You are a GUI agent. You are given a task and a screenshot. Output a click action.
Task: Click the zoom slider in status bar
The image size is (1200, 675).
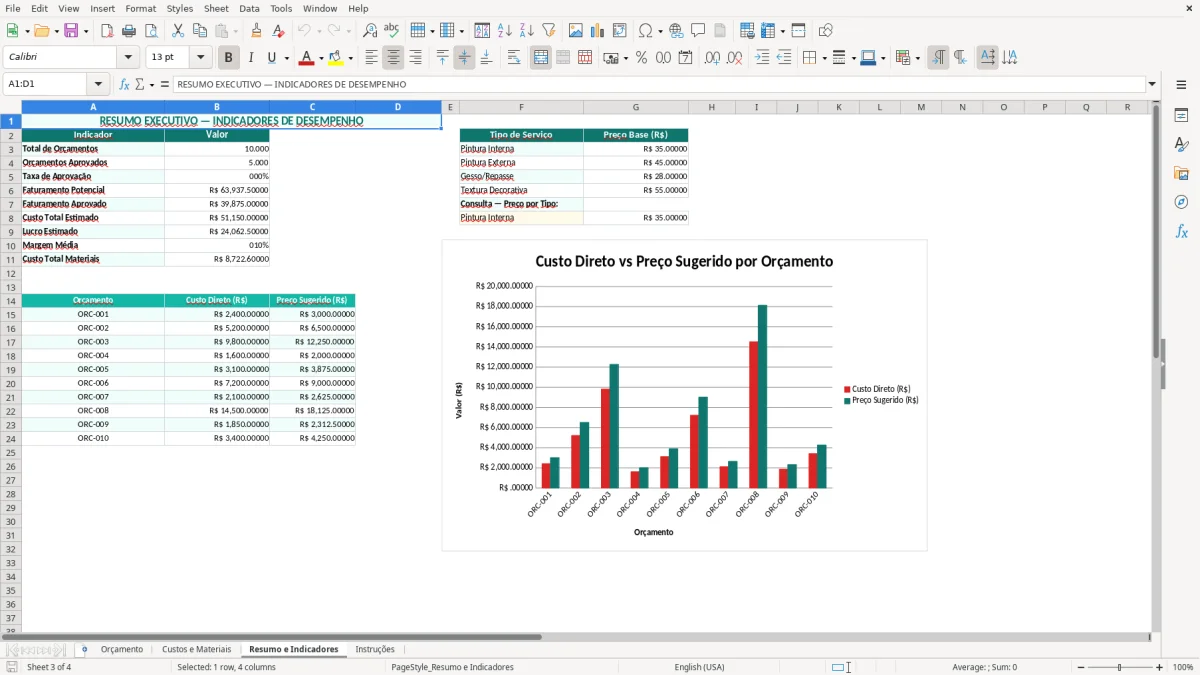tap(1119, 667)
